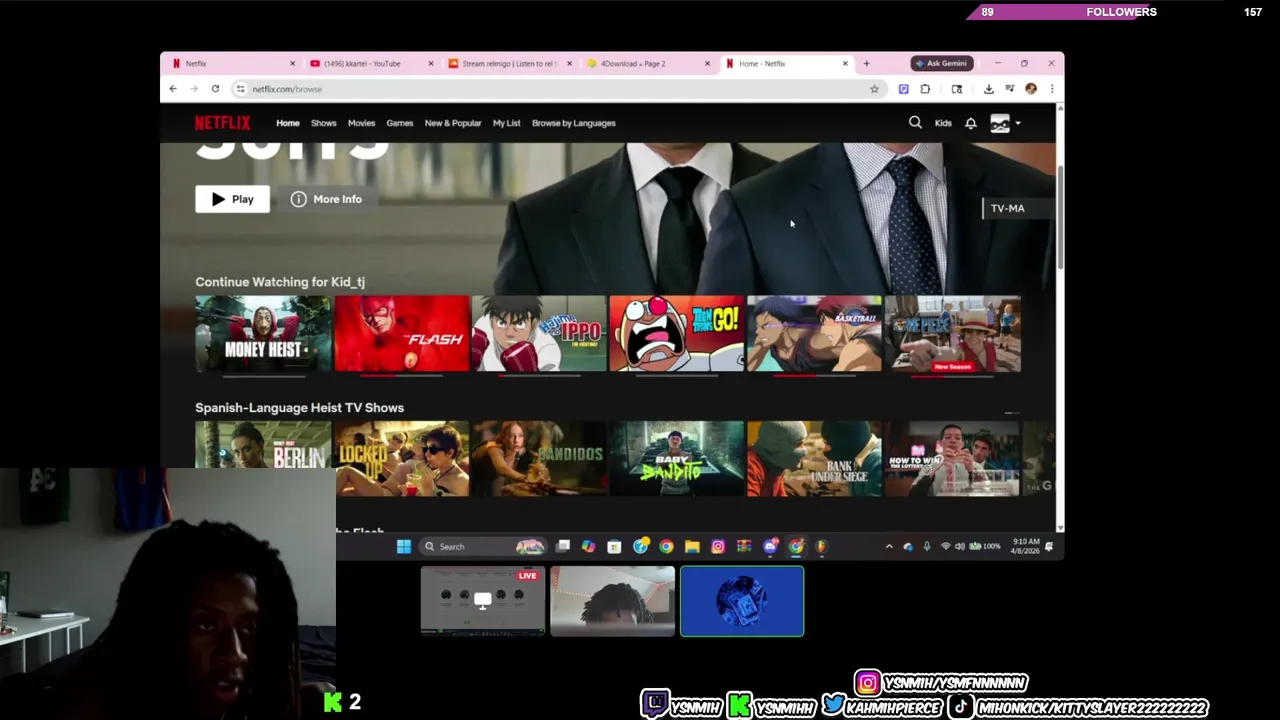Open FL Studio icon on taskbar
1280x720 pixels.
(x=821, y=546)
